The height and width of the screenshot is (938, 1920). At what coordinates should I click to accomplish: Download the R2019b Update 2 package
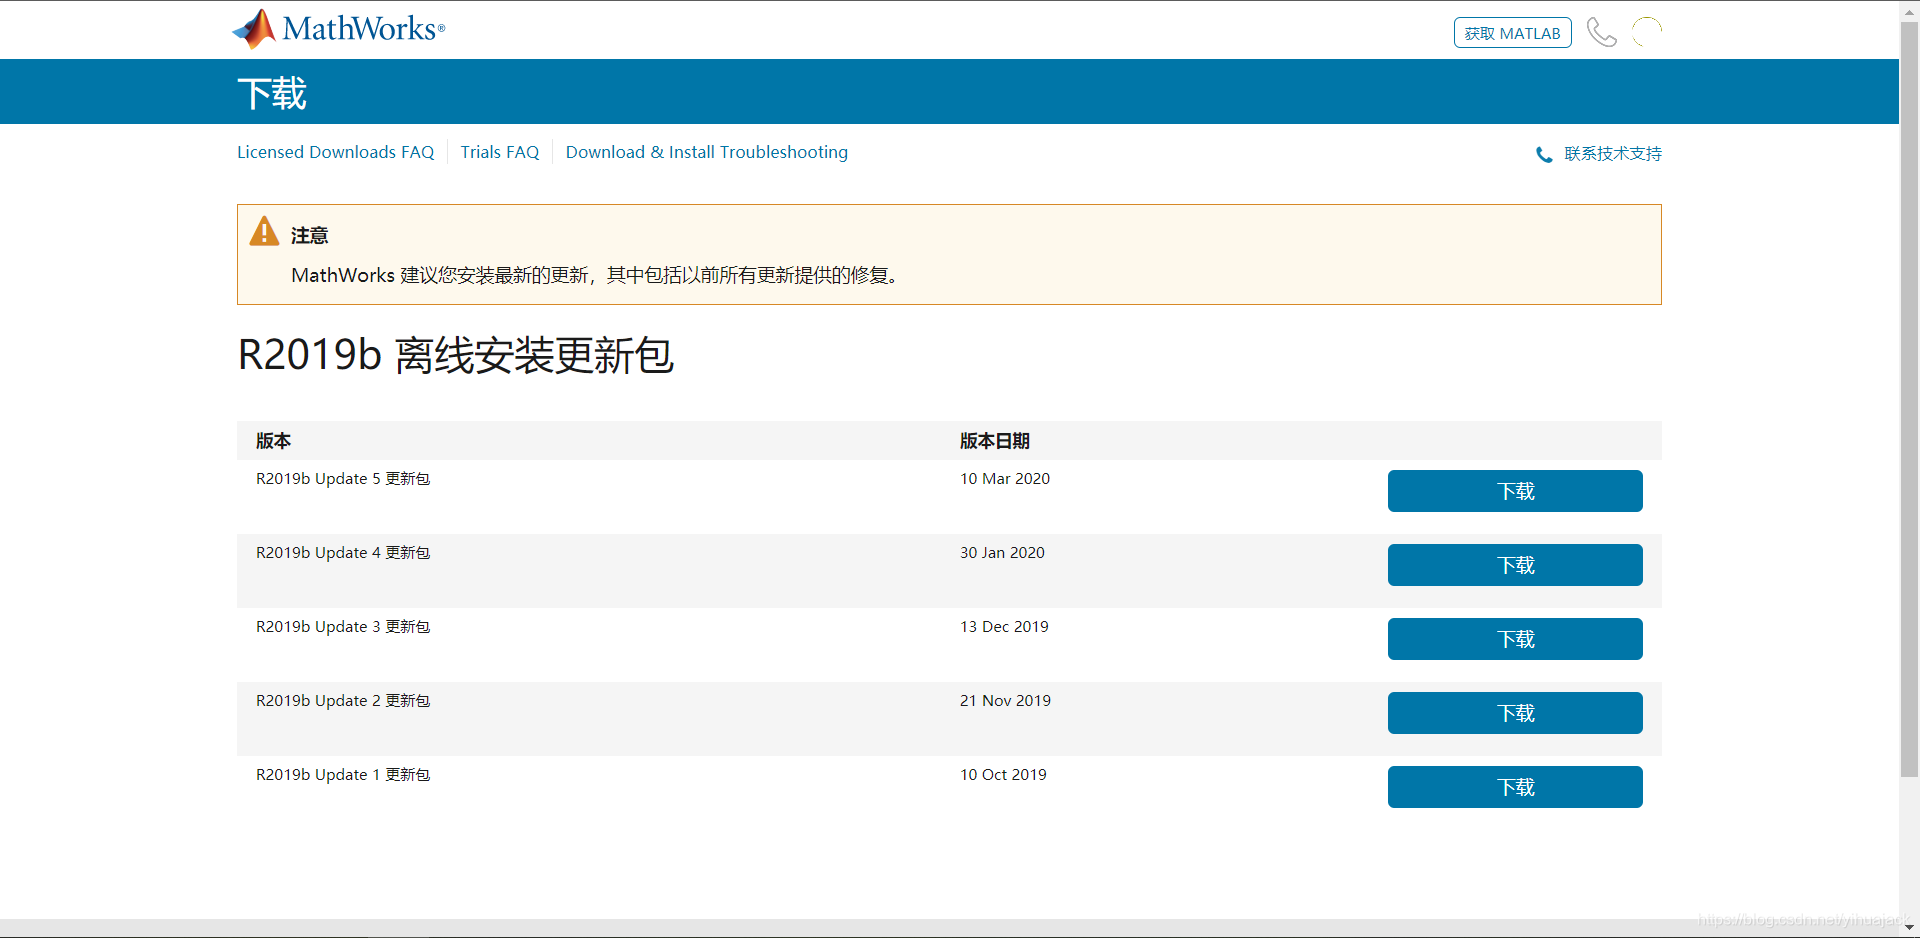click(x=1514, y=713)
